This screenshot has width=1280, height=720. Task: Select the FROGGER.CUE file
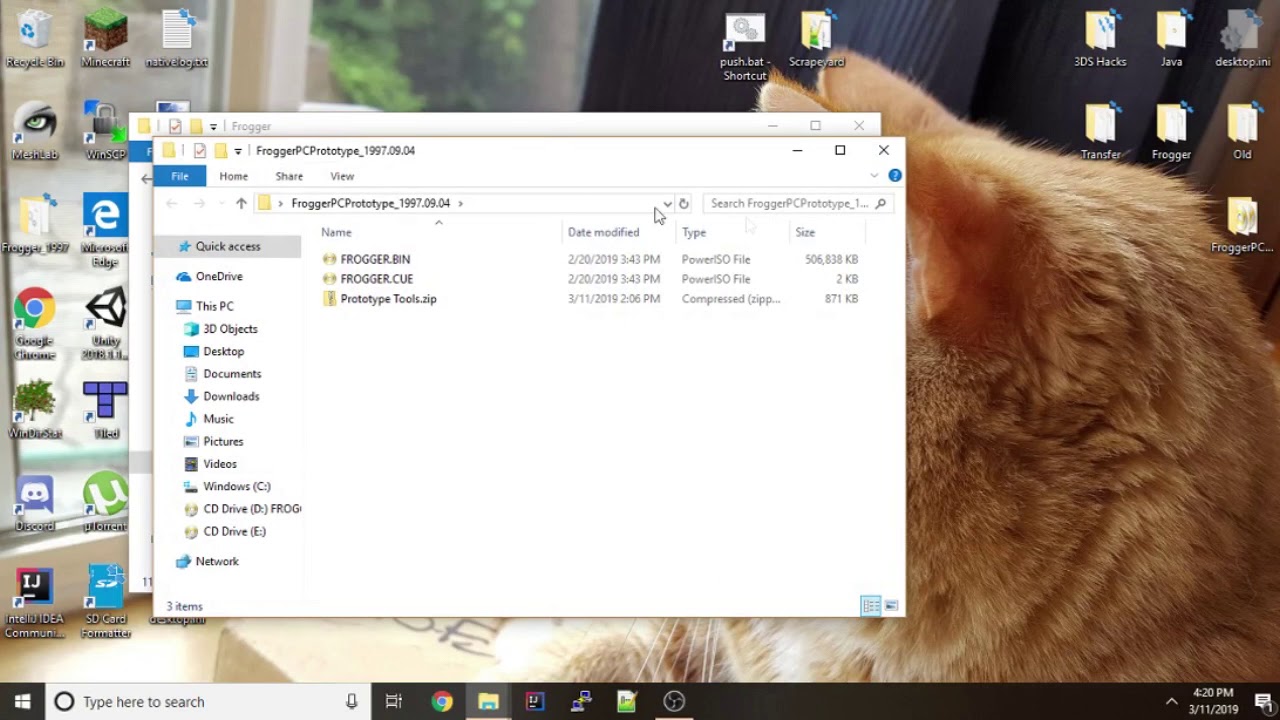(x=376, y=279)
